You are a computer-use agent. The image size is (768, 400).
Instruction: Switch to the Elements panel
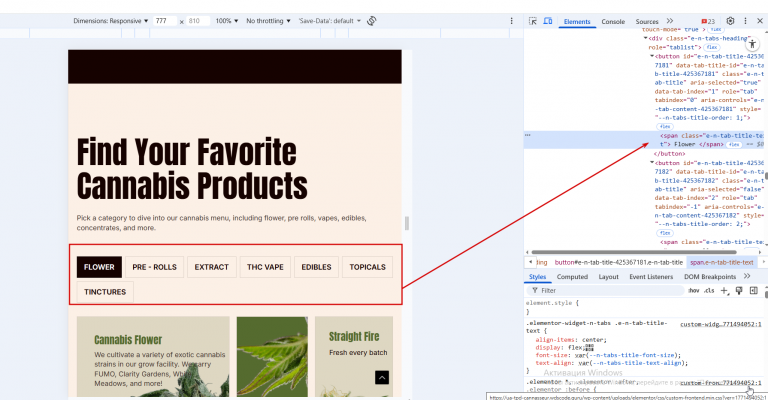point(577,22)
